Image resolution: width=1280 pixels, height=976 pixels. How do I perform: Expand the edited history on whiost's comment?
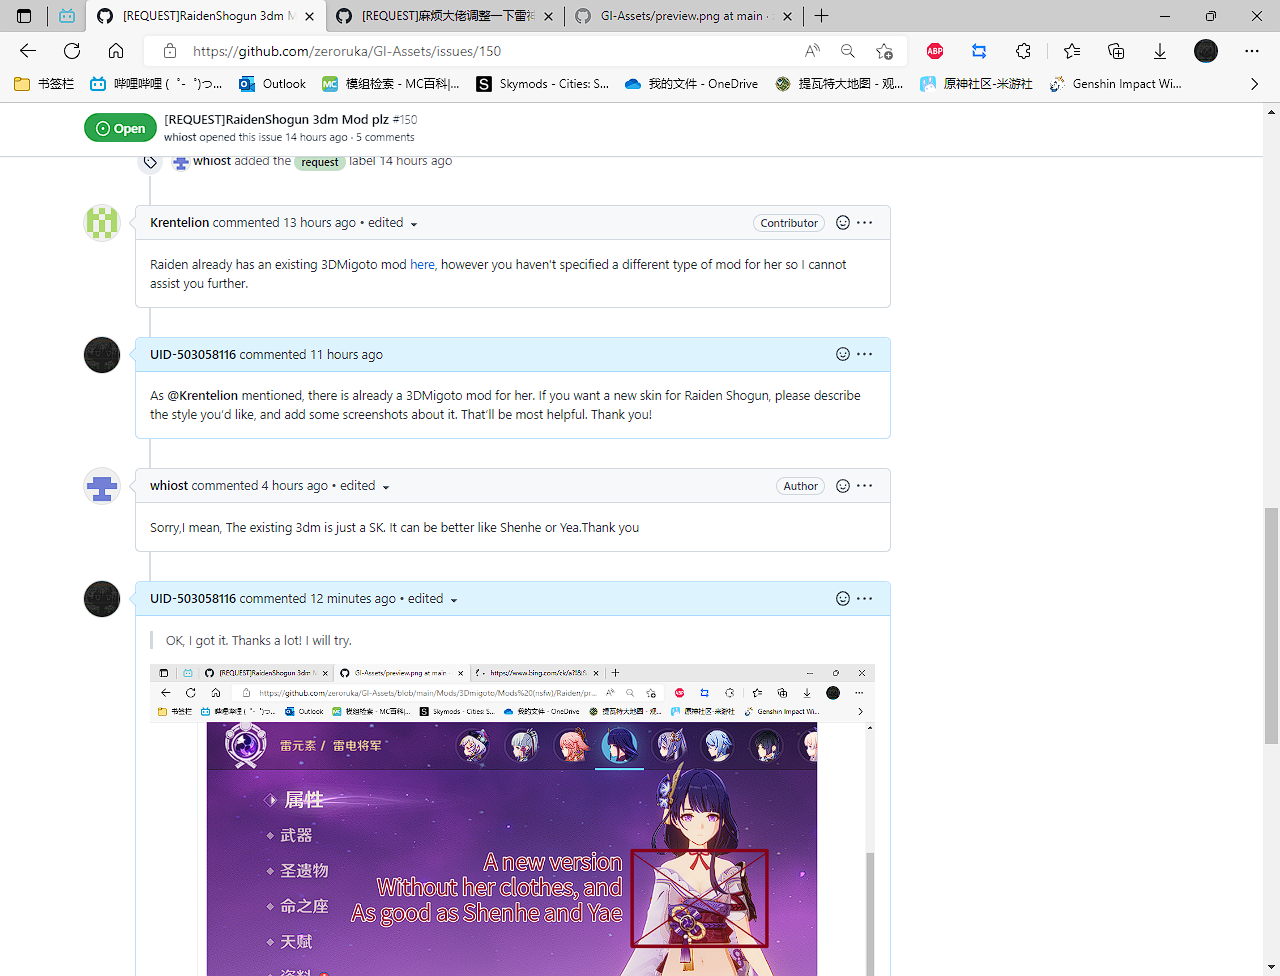click(x=386, y=485)
